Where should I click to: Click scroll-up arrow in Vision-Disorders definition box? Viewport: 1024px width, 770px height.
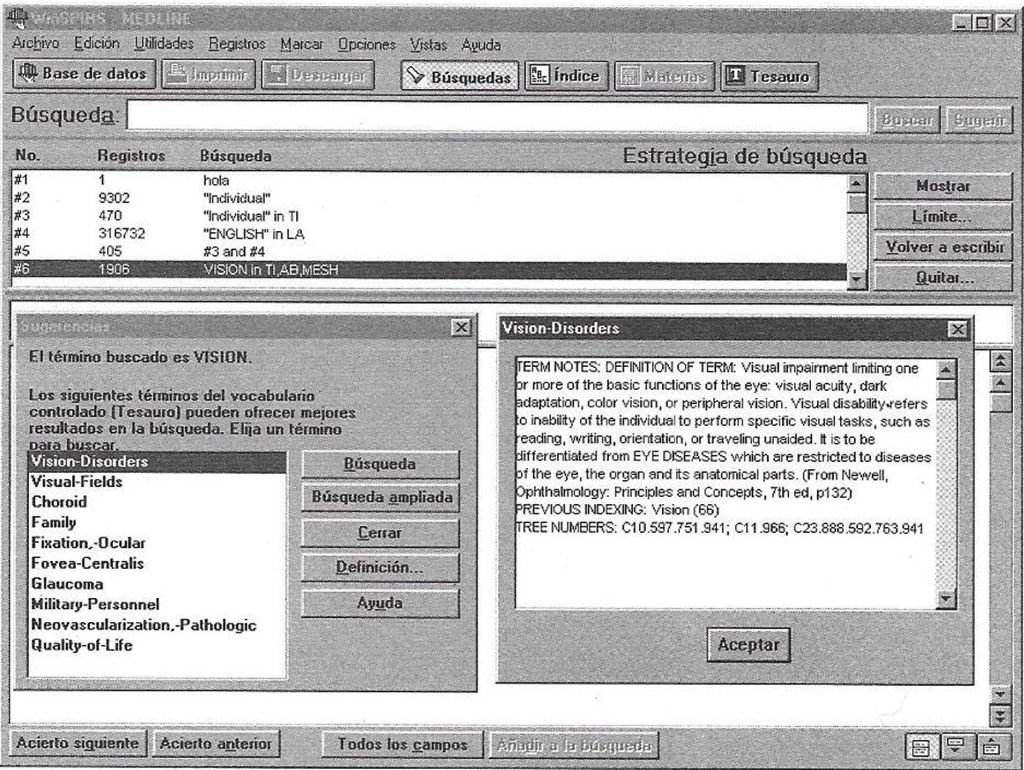946,370
